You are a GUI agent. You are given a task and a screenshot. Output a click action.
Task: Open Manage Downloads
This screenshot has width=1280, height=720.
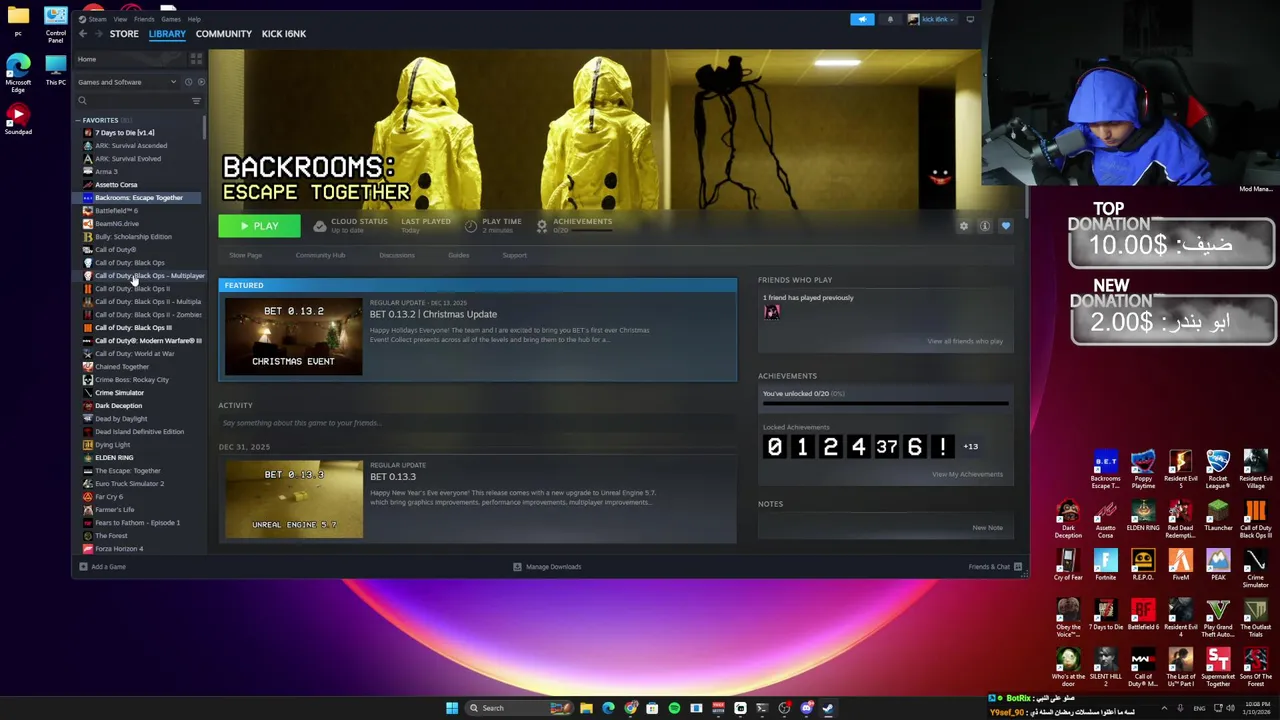tap(547, 567)
